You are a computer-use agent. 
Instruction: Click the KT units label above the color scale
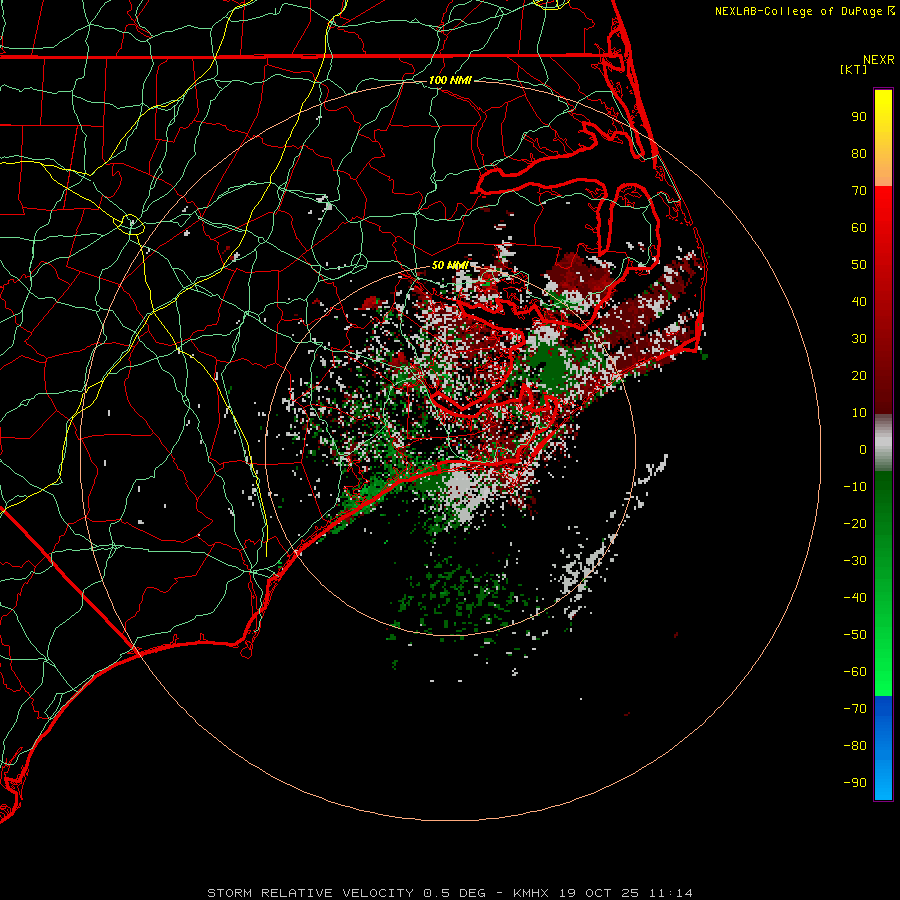pos(854,69)
